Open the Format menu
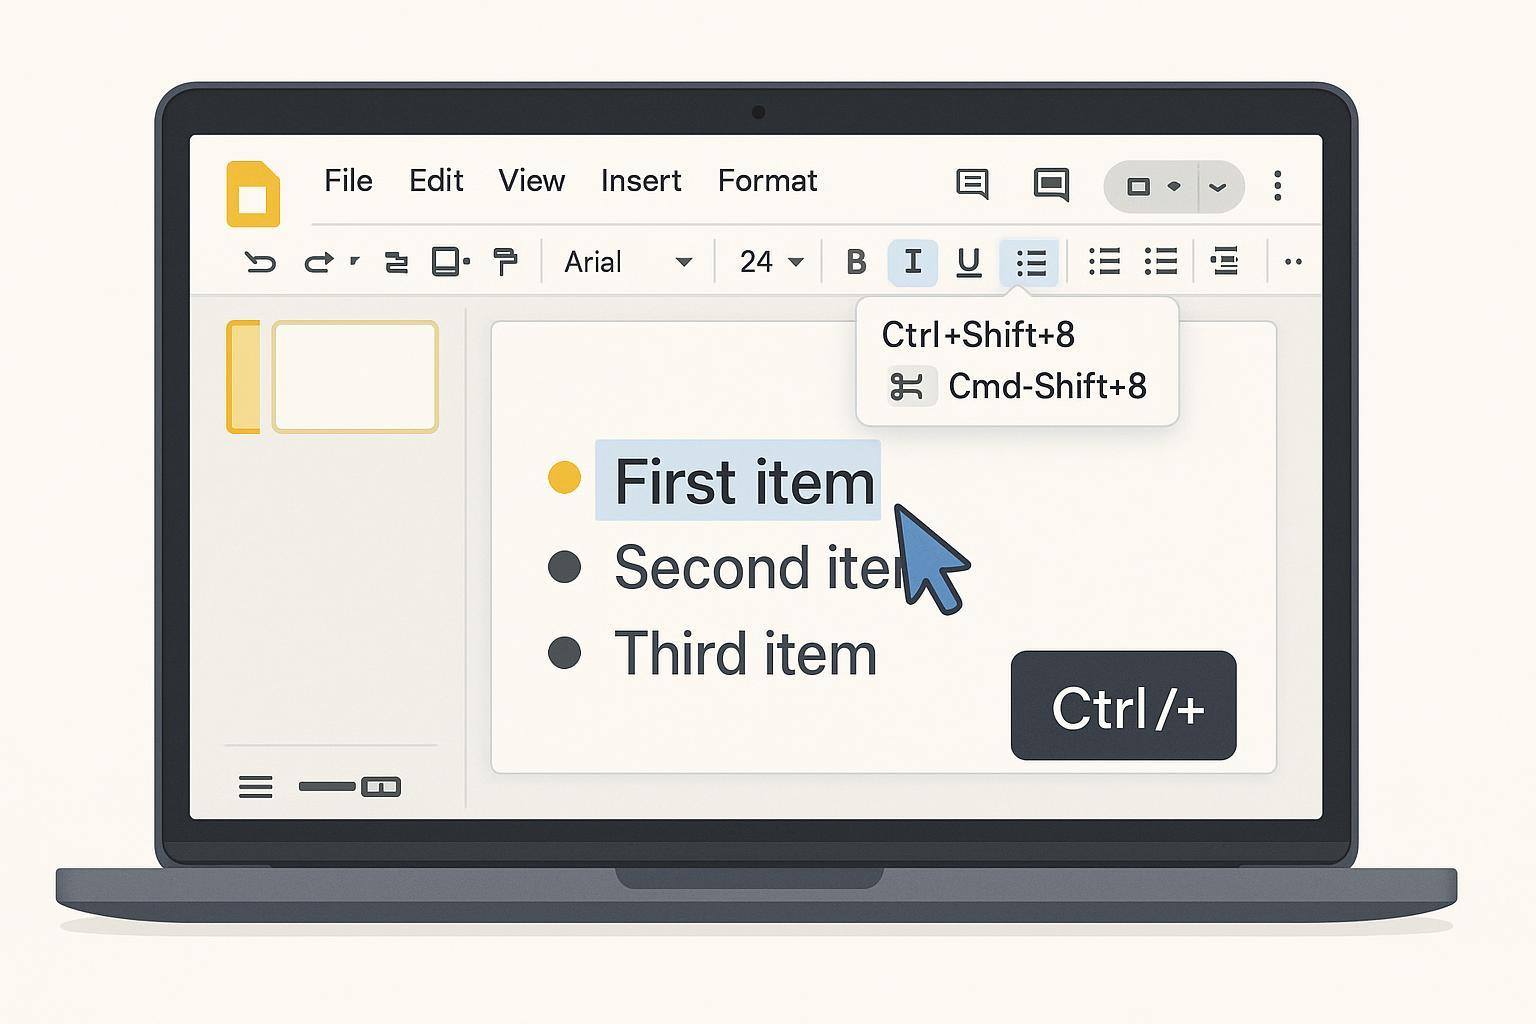Viewport: 1536px width, 1024px height. tap(767, 181)
